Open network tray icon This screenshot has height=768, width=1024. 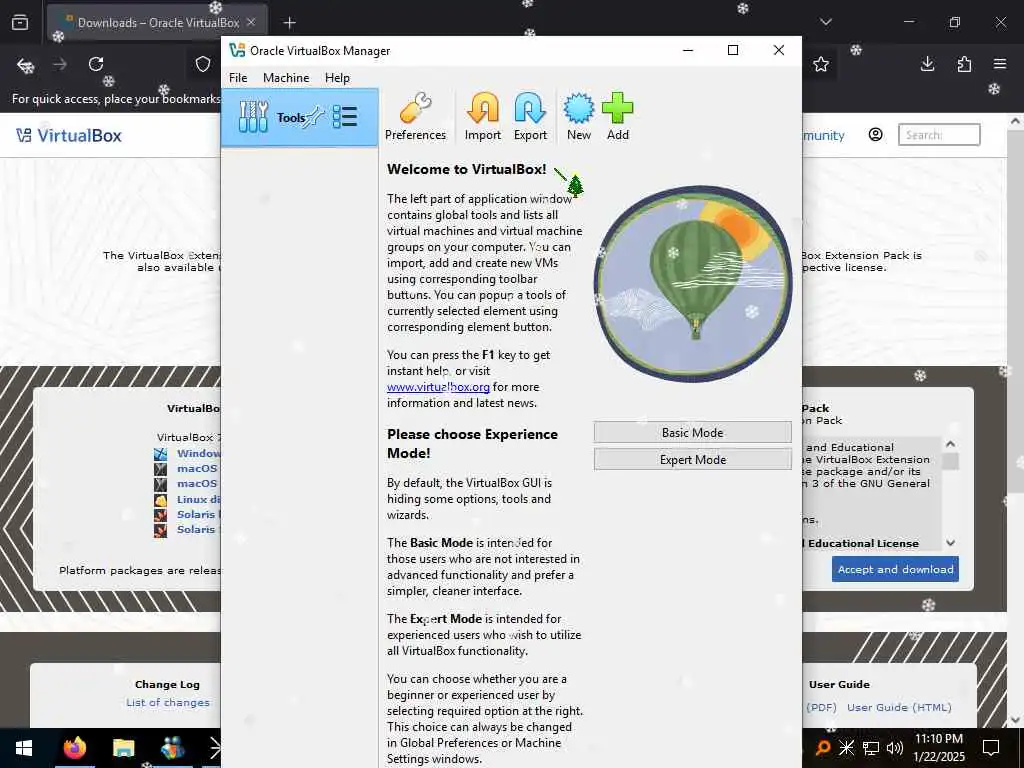click(871, 748)
